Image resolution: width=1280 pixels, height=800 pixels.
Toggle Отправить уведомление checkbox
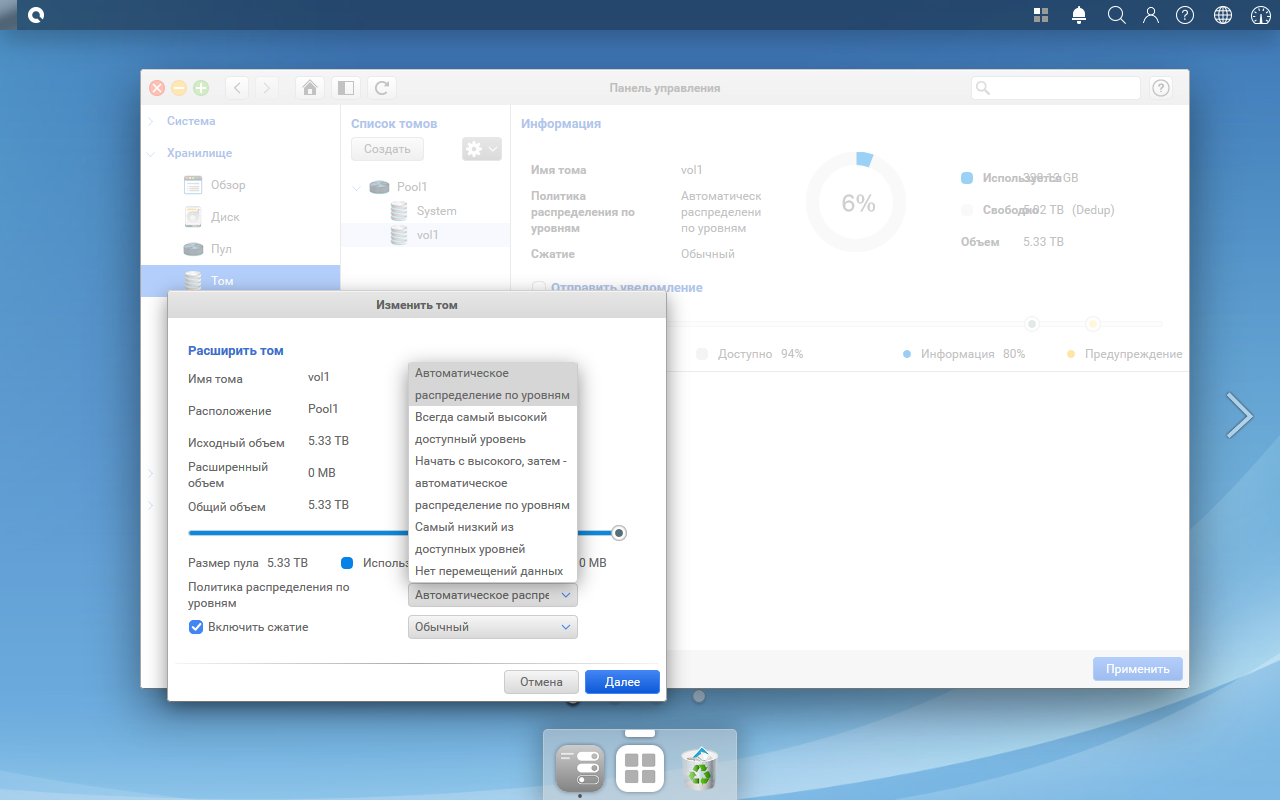539,287
